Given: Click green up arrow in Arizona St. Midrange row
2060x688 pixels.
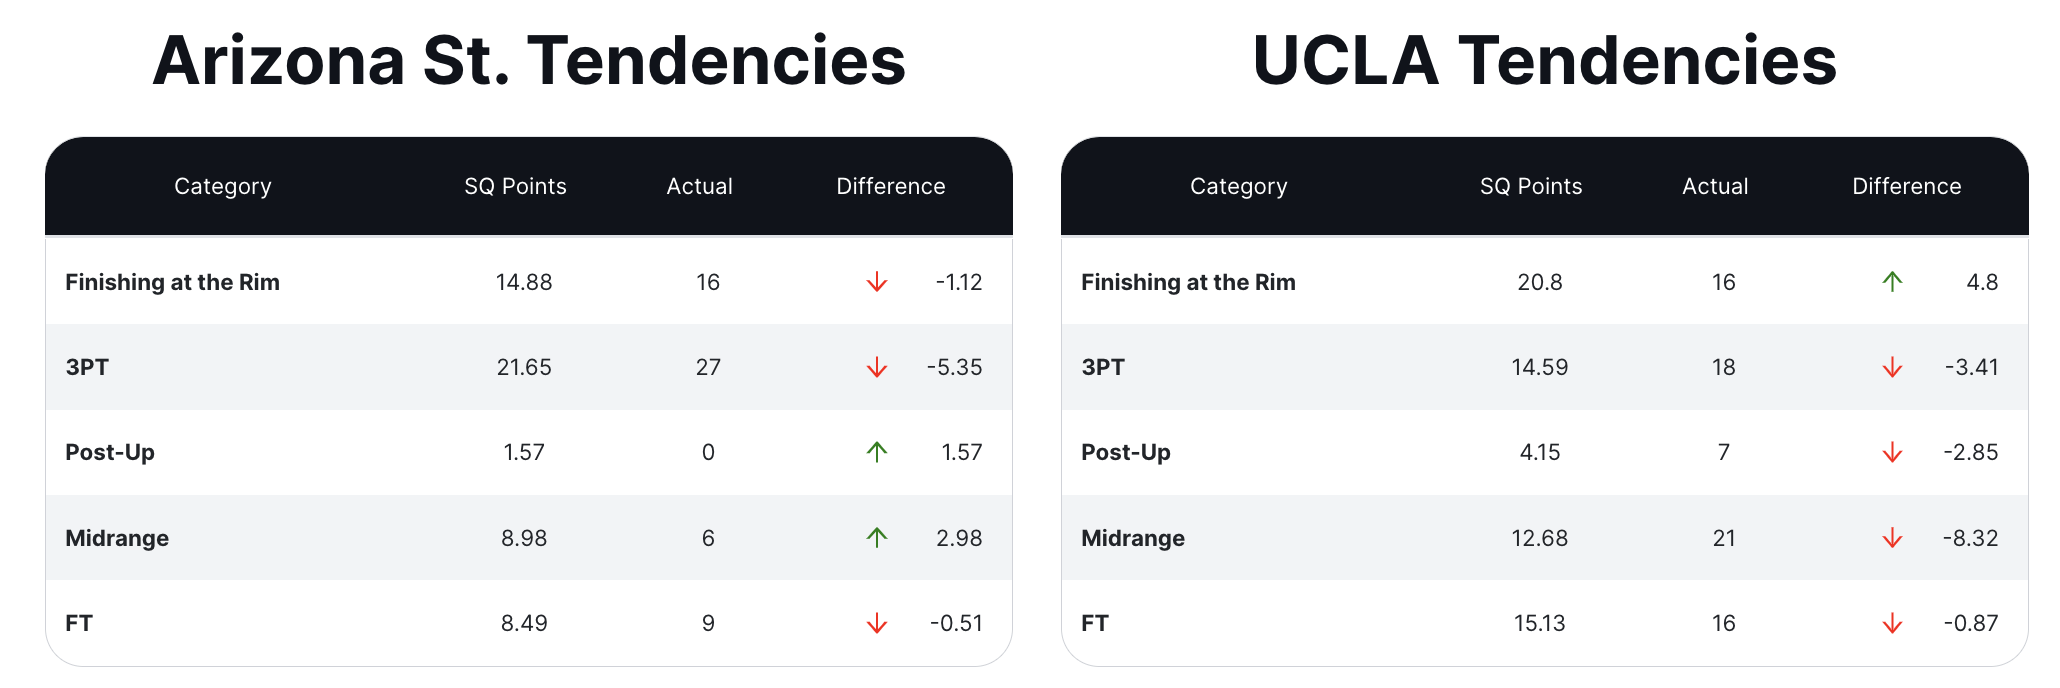Looking at the screenshot, I should point(877,538).
